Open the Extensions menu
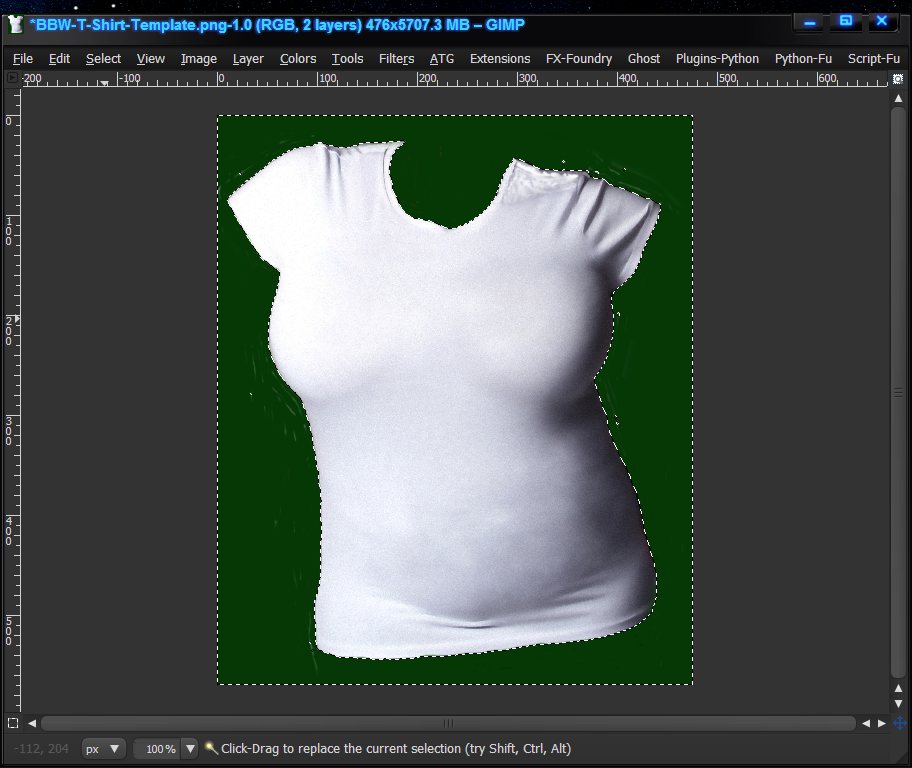Viewport: 912px width, 768px height. click(x=500, y=59)
